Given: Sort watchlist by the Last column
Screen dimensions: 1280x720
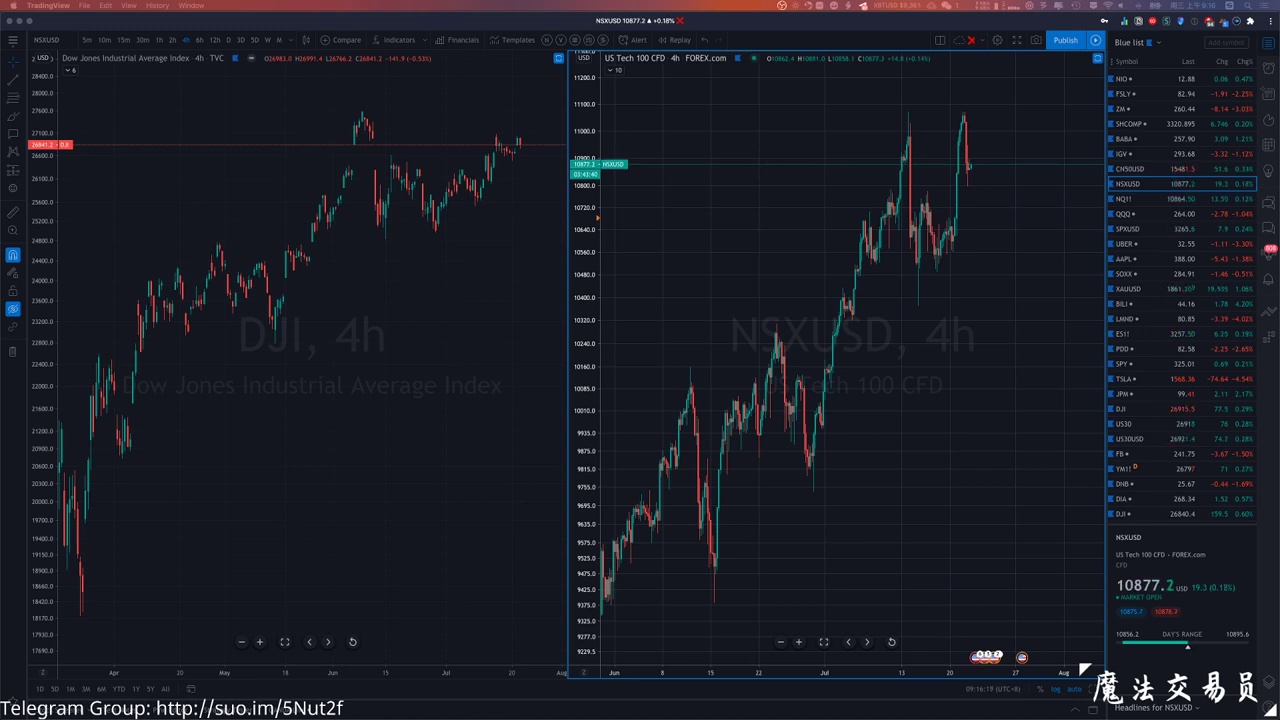Looking at the screenshot, I should tap(1188, 62).
